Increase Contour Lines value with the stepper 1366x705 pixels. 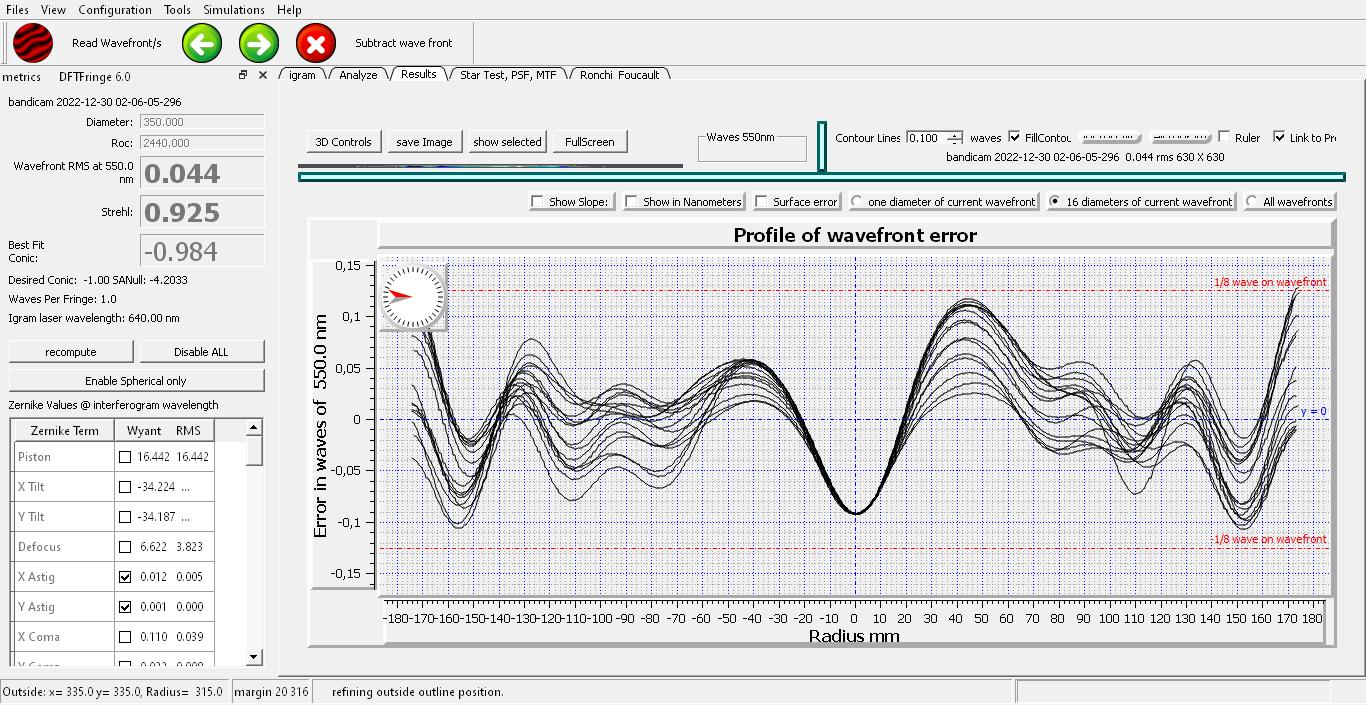click(x=955, y=134)
